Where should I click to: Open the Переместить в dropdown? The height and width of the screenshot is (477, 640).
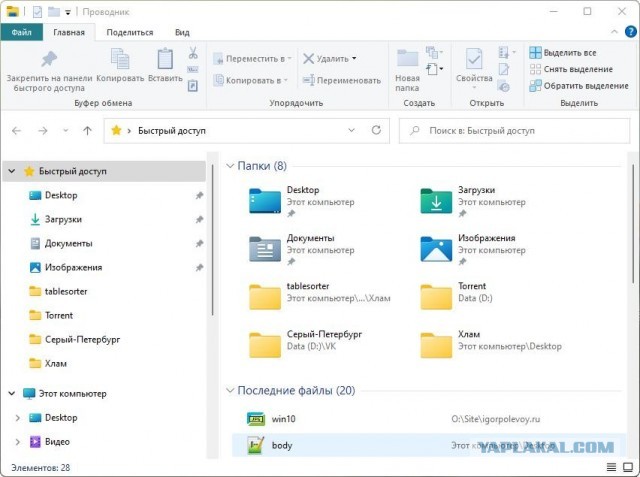(x=253, y=59)
